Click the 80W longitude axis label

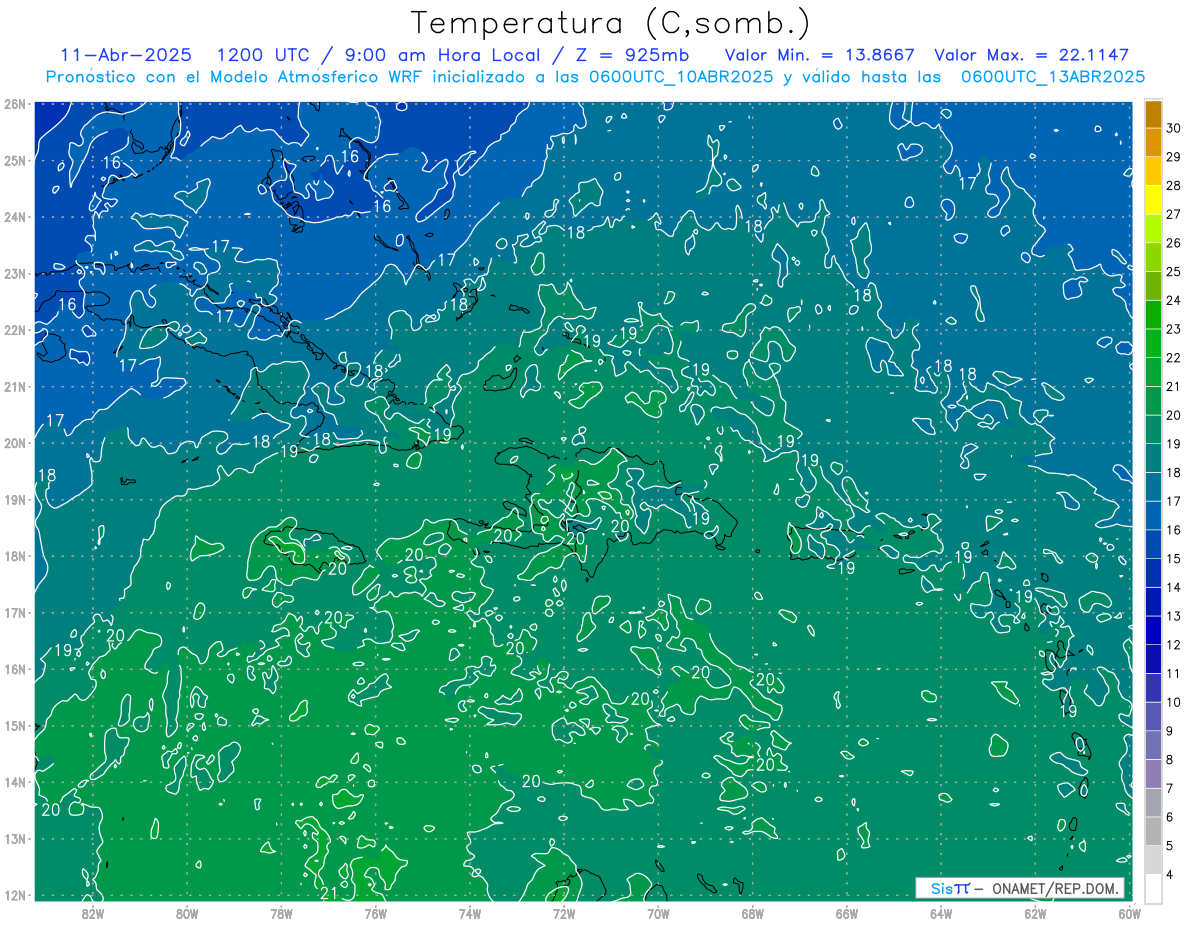point(187,913)
